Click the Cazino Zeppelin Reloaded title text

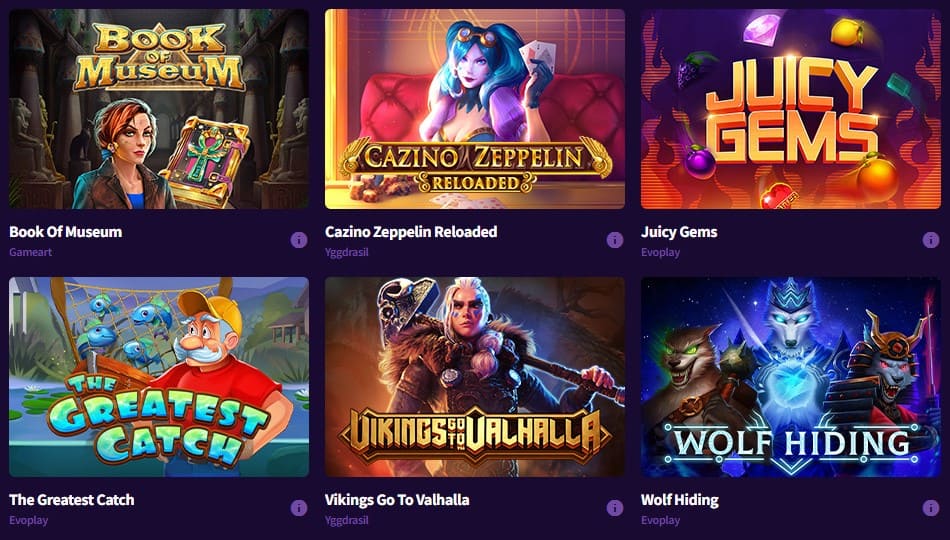point(411,232)
